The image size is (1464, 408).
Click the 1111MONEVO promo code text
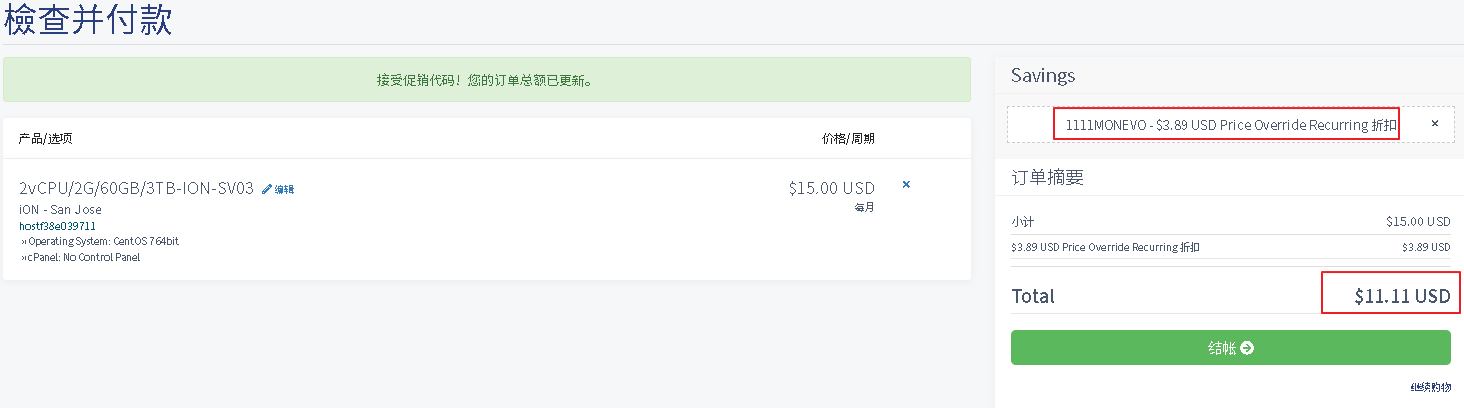[1226, 124]
